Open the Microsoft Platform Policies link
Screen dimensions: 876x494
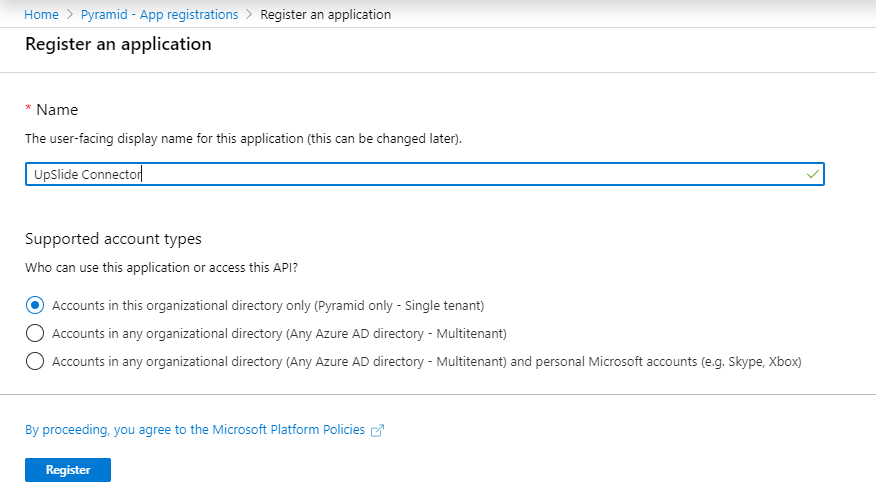195,430
